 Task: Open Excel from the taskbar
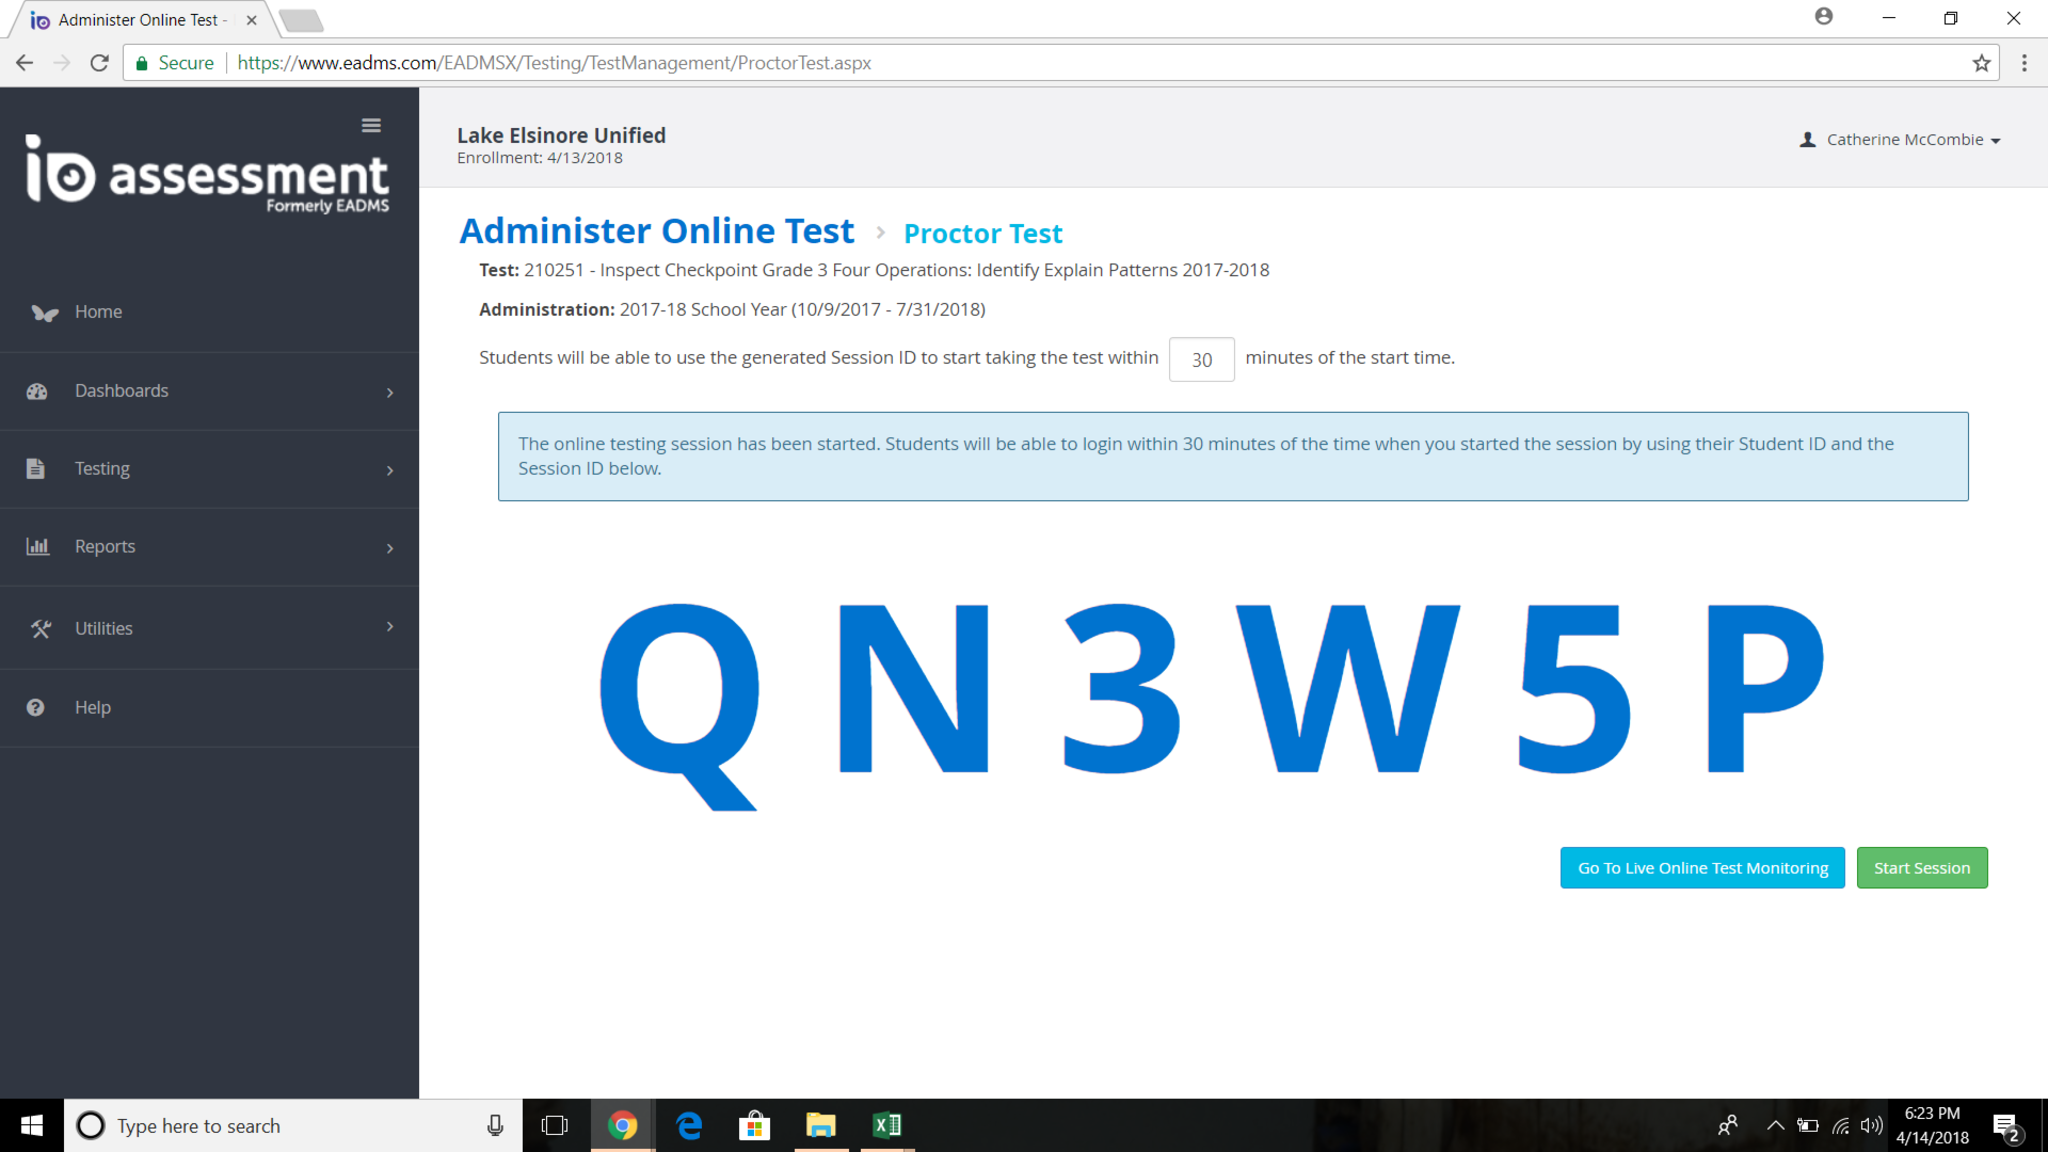(886, 1125)
